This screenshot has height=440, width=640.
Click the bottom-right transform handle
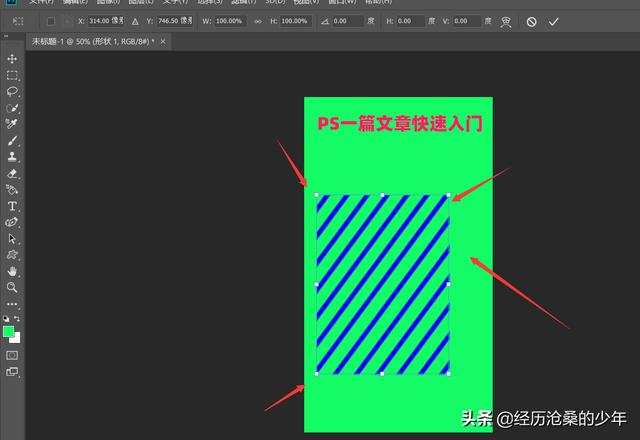click(449, 373)
